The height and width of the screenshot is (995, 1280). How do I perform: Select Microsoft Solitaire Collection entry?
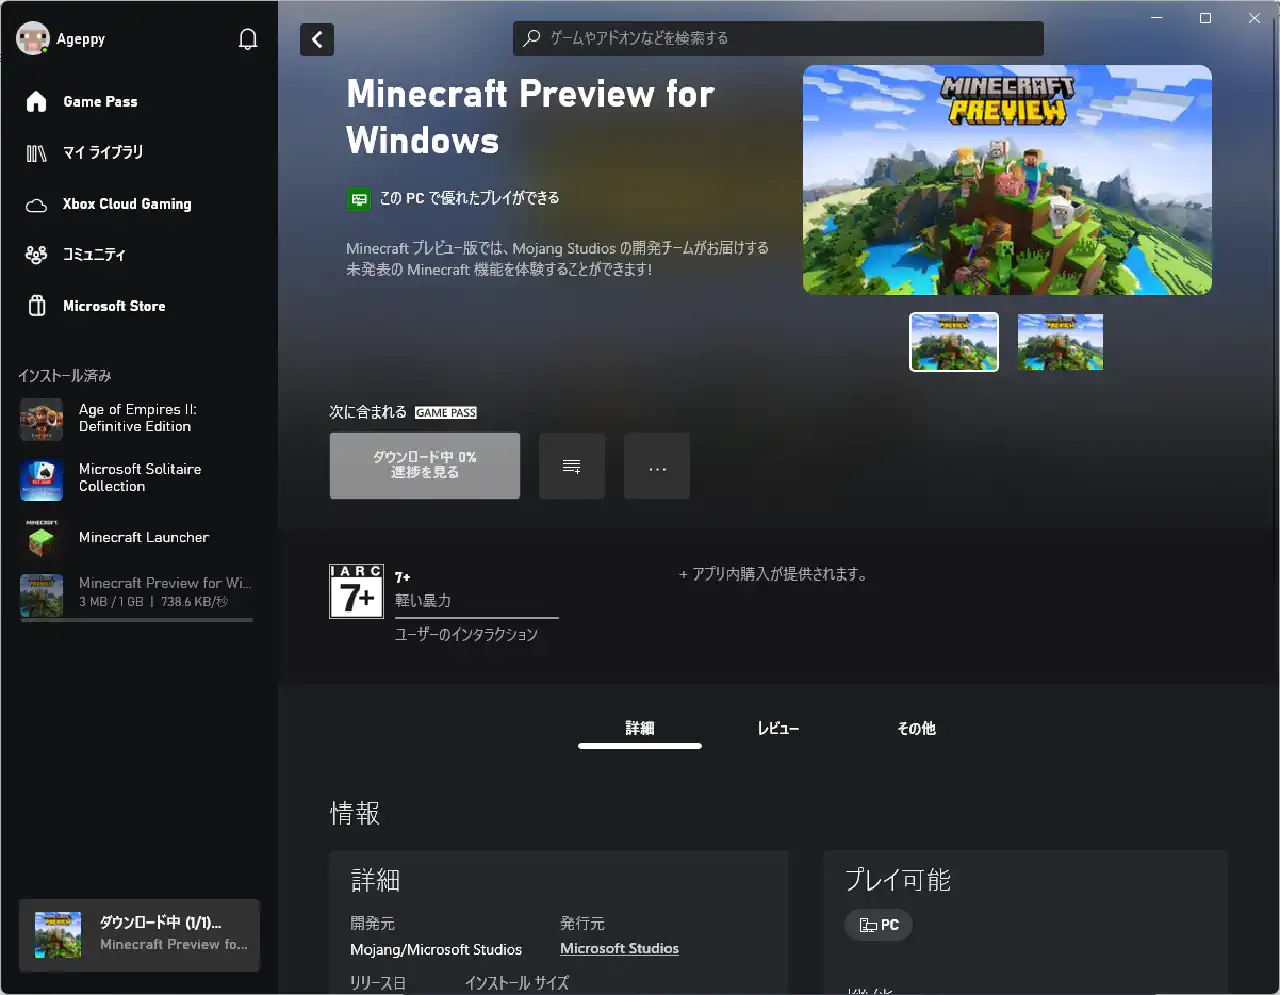139,478
